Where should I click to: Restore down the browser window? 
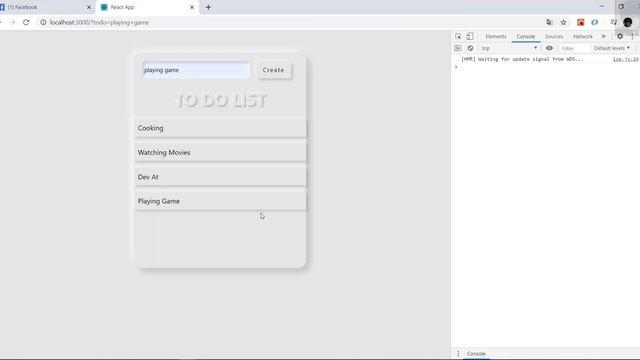[x=621, y=6]
